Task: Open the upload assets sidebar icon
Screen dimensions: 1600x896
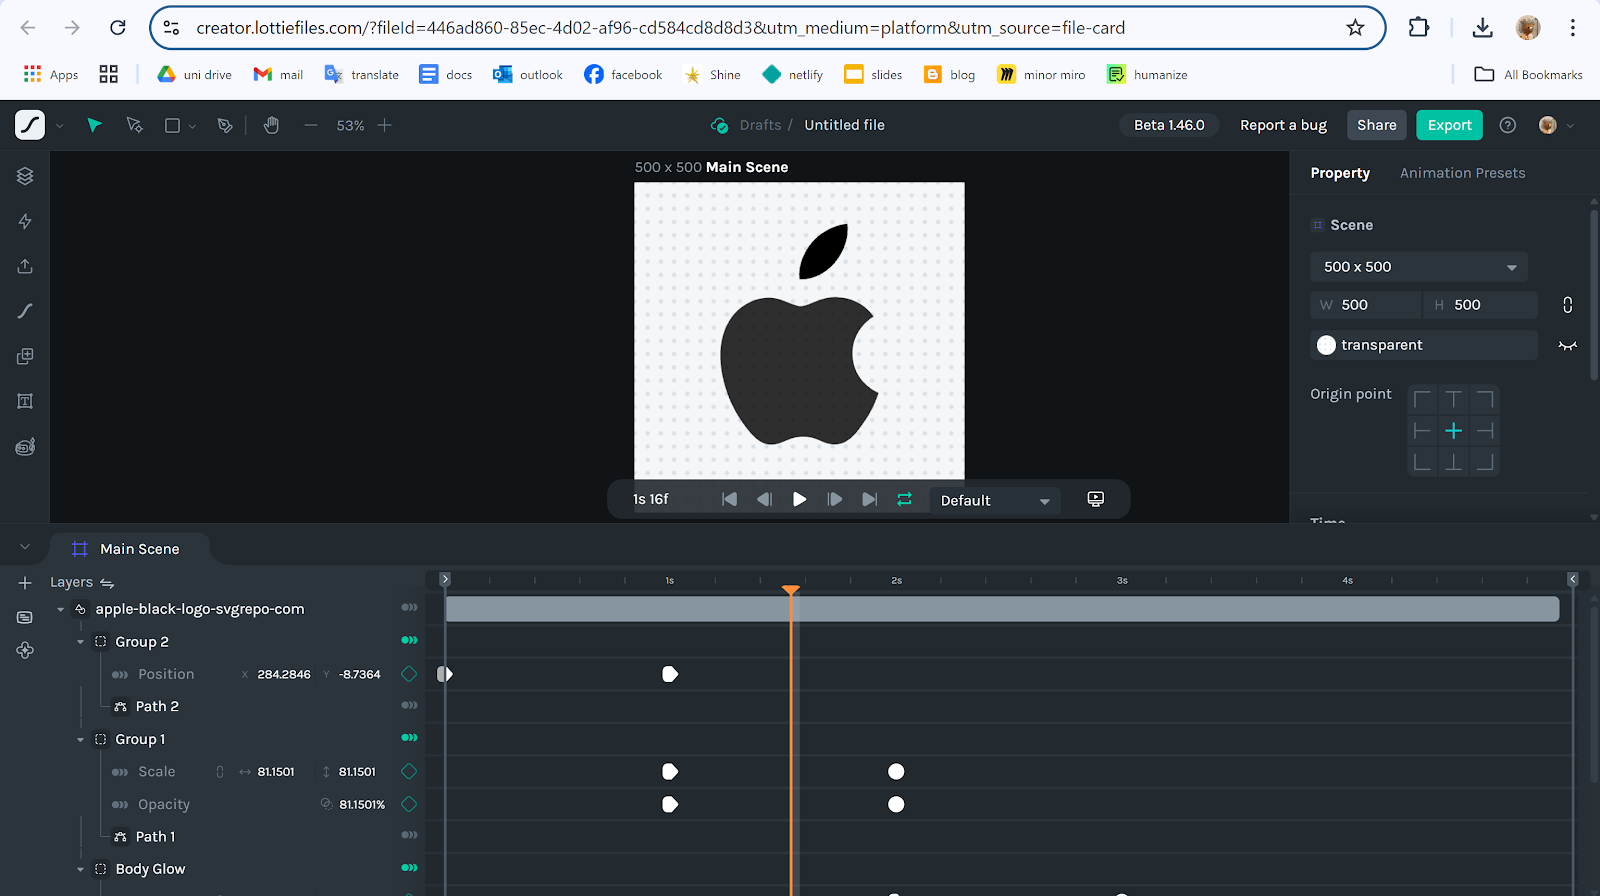Action: pos(25,266)
